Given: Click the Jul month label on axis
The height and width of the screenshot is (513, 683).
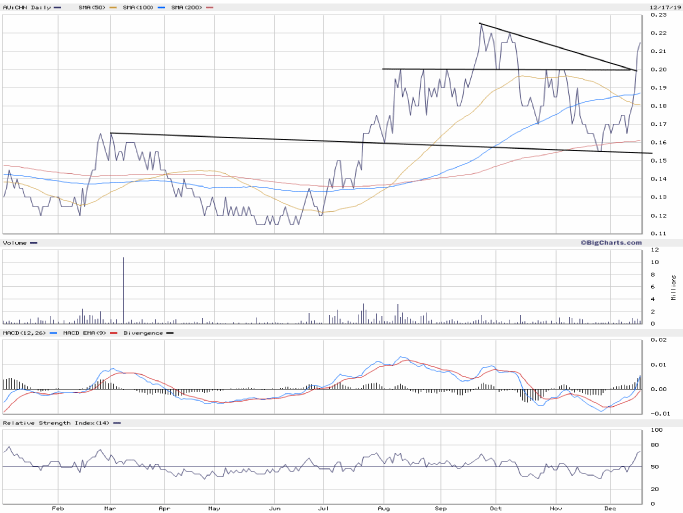Looking at the screenshot, I should tap(322, 507).
